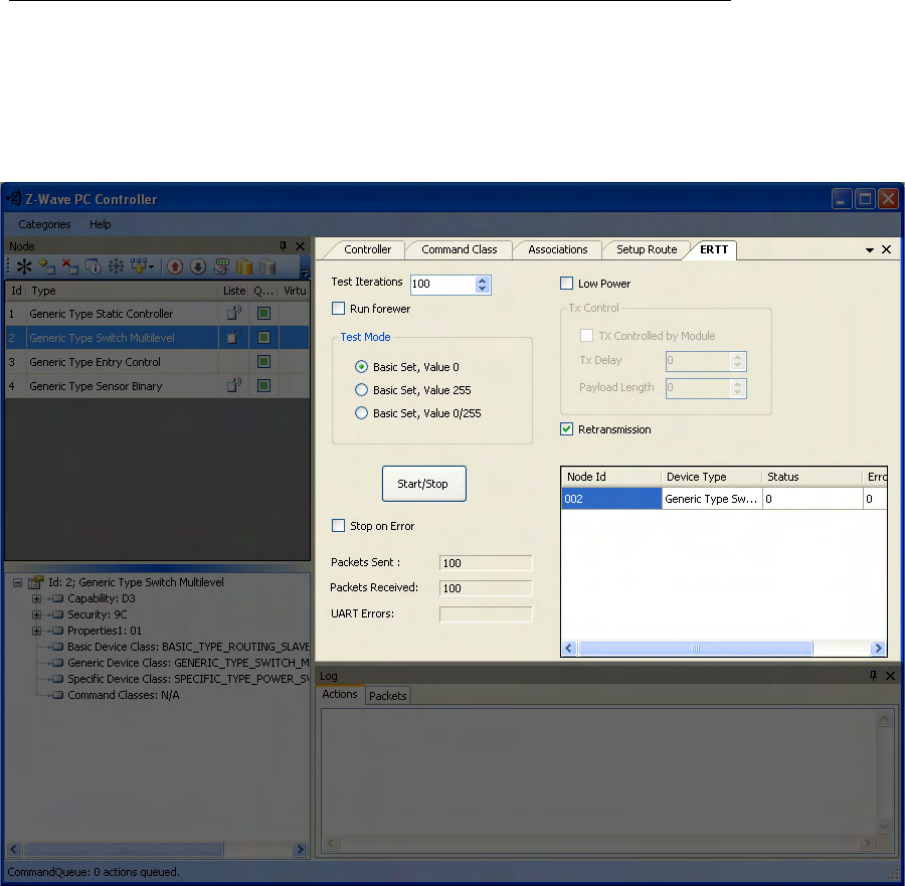Click the node info icon in Node toolbar
Image resolution: width=905 pixels, height=886 pixels.
(x=93, y=267)
